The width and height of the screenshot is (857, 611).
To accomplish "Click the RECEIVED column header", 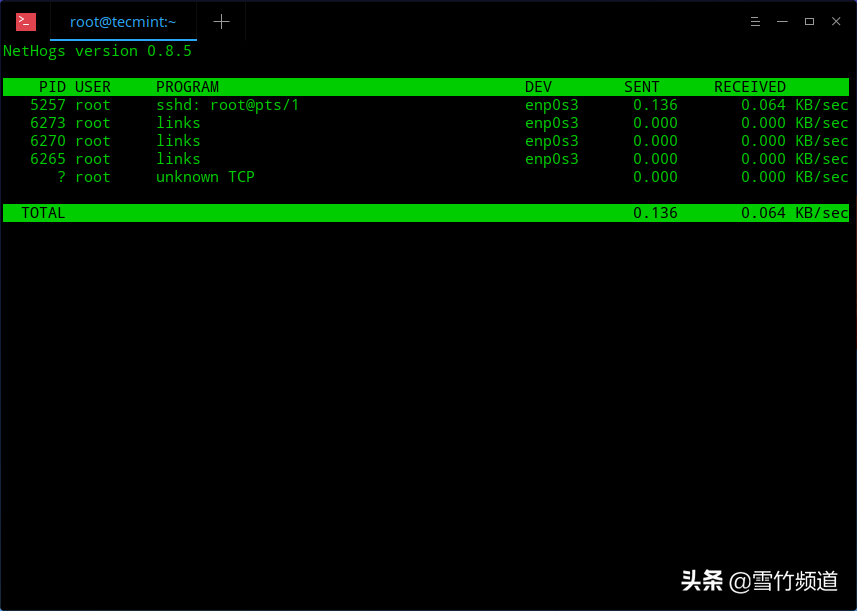I will 750,87.
